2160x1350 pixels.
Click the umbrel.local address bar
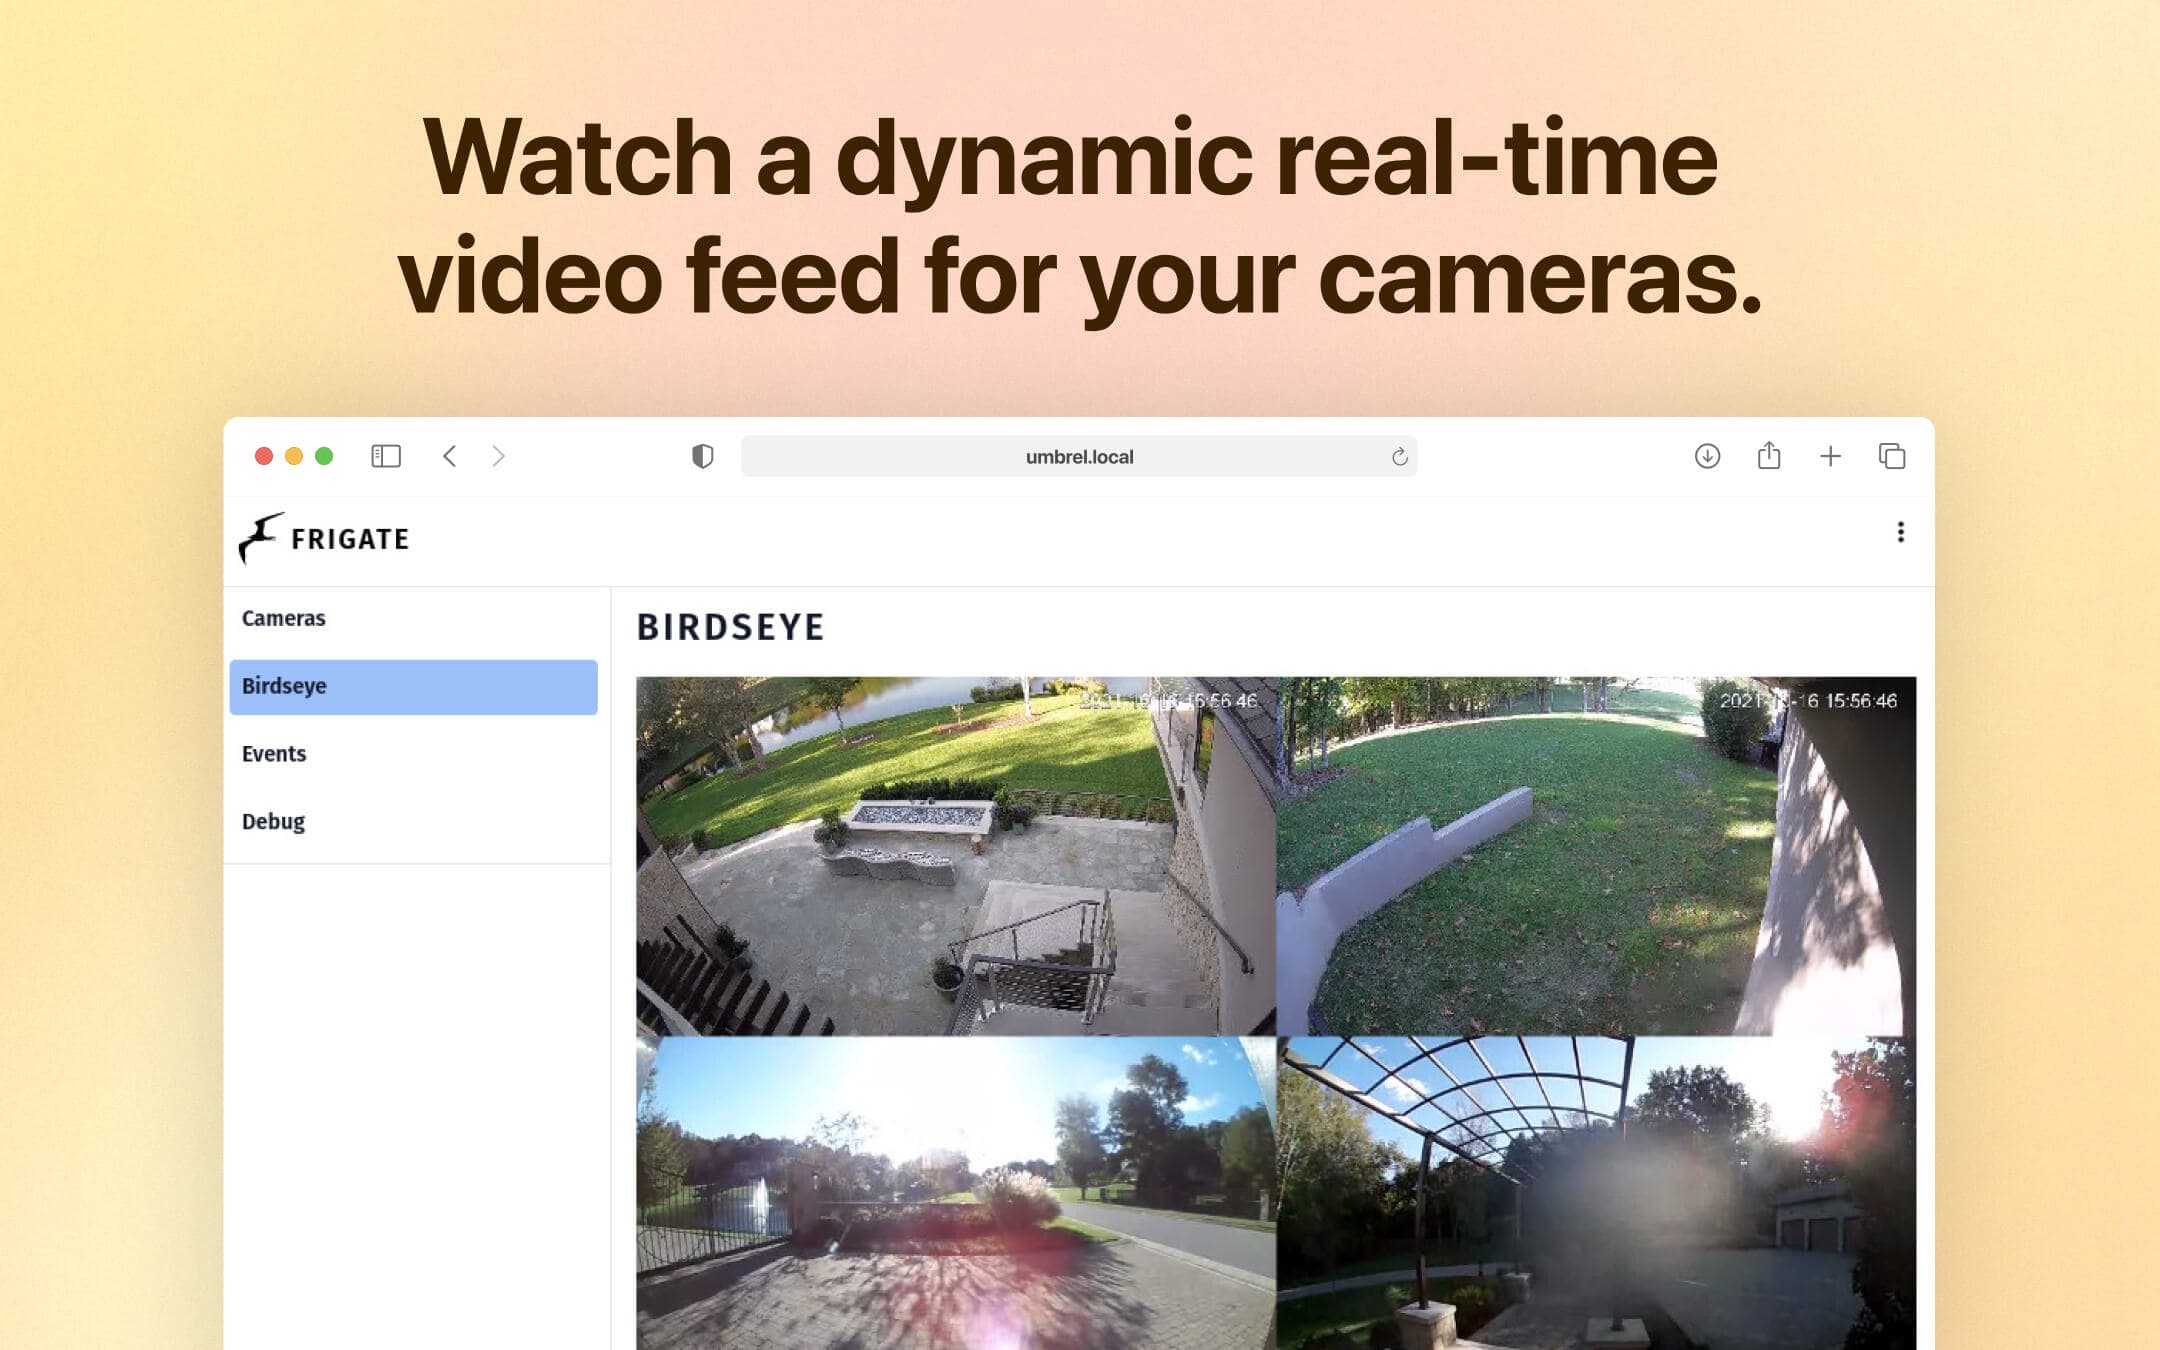click(1079, 456)
